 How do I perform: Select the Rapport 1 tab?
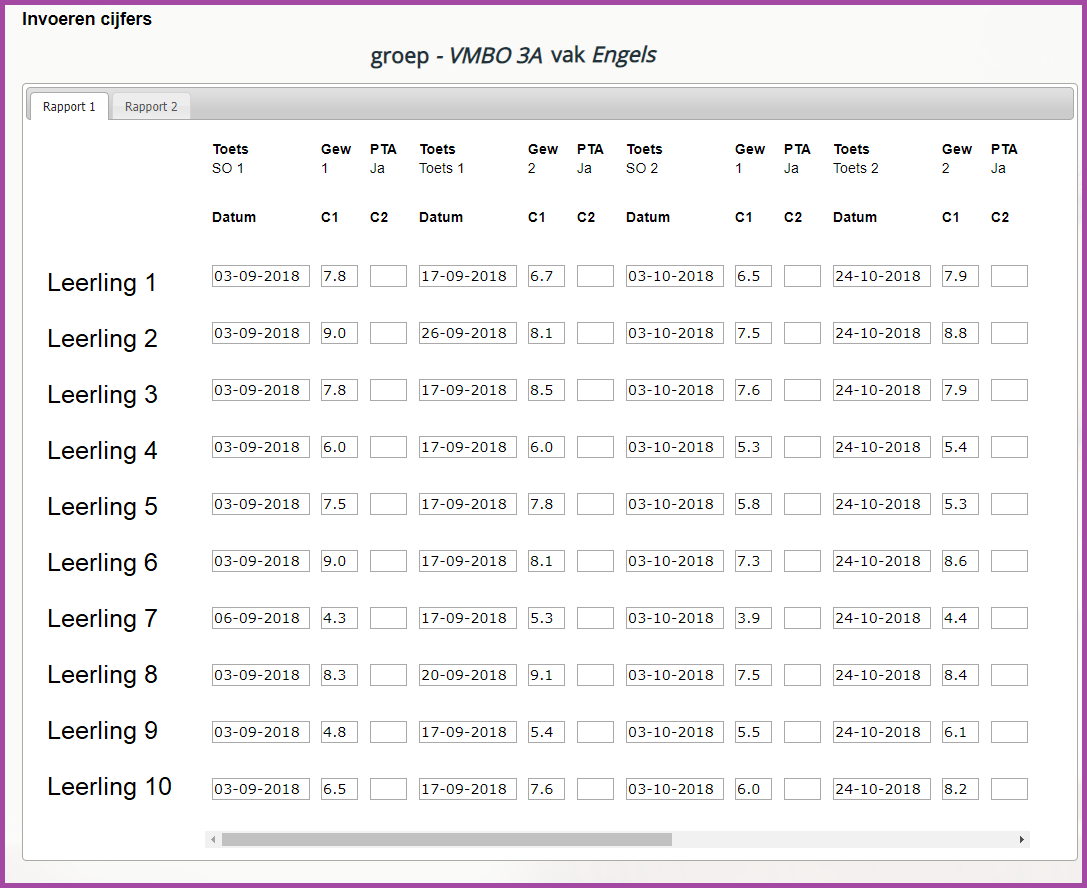tap(69, 107)
